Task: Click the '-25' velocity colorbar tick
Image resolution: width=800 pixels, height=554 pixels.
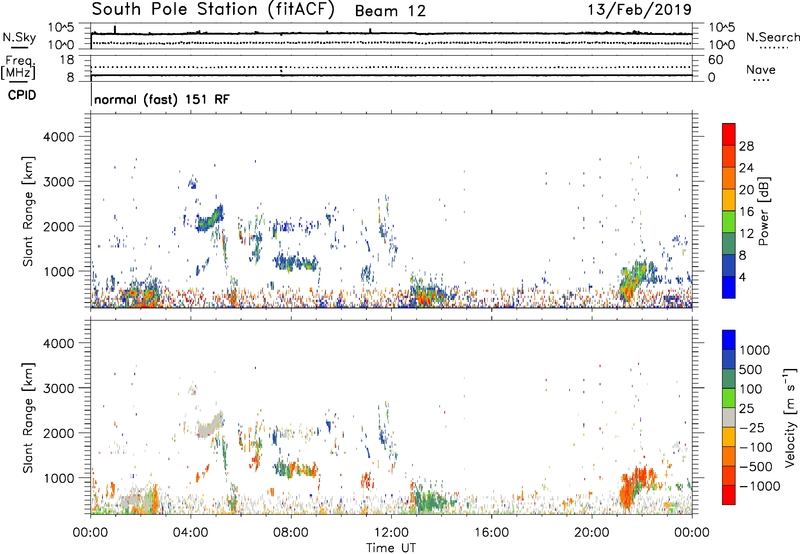Action: [752, 428]
